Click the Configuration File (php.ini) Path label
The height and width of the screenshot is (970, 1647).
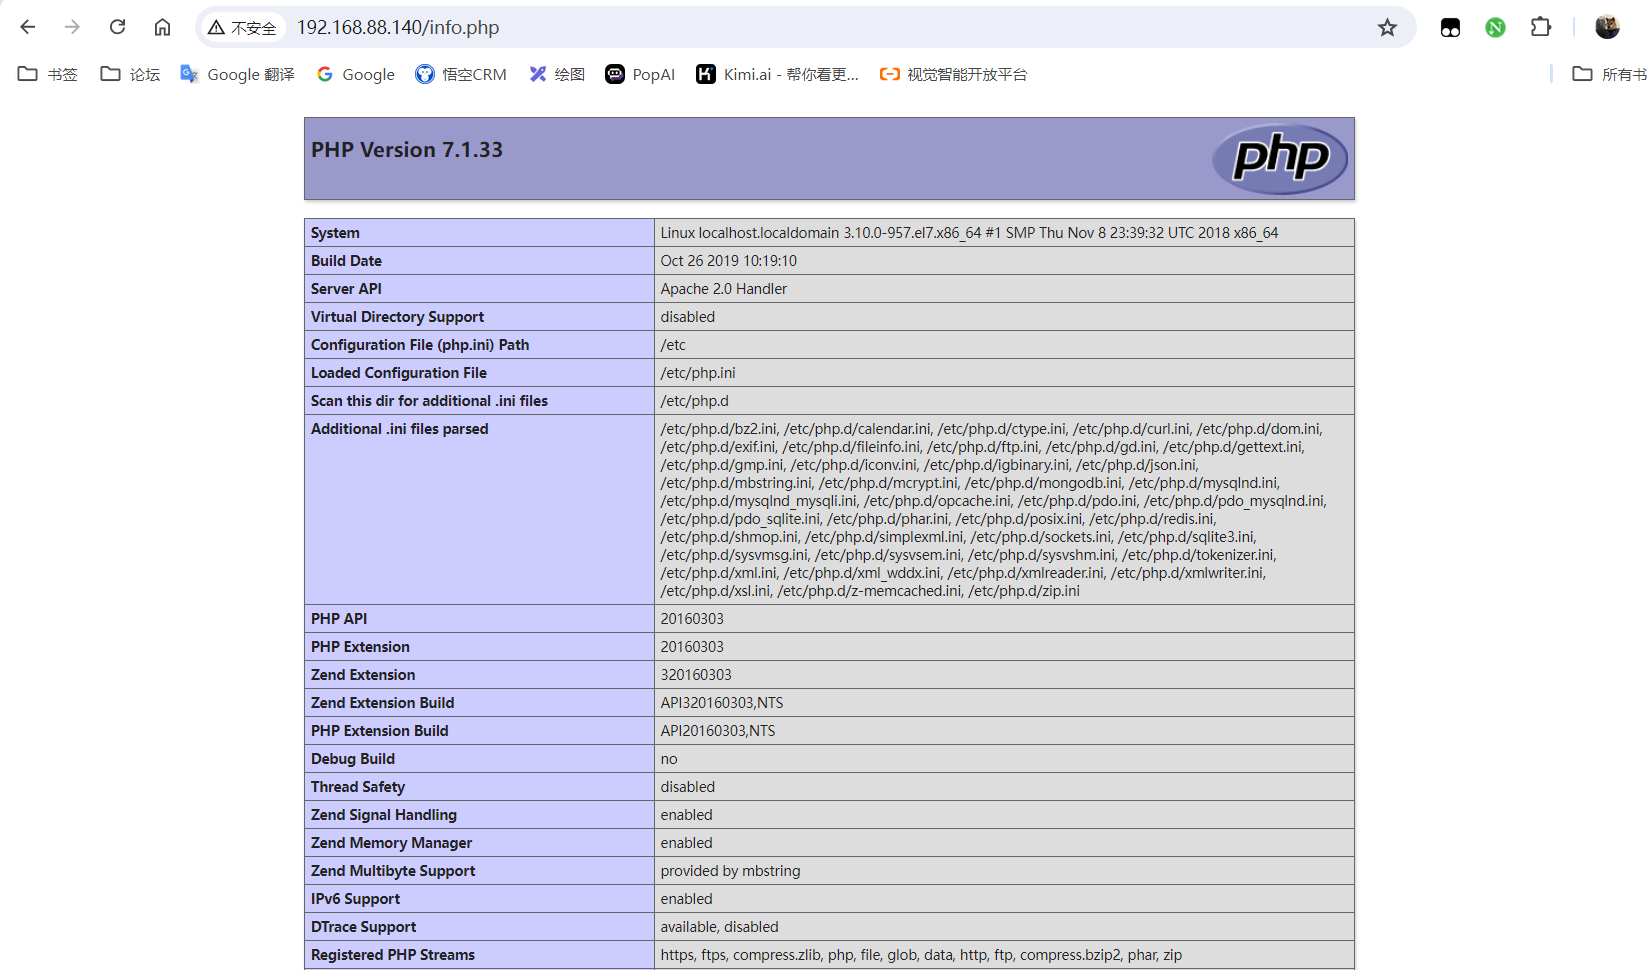(420, 345)
